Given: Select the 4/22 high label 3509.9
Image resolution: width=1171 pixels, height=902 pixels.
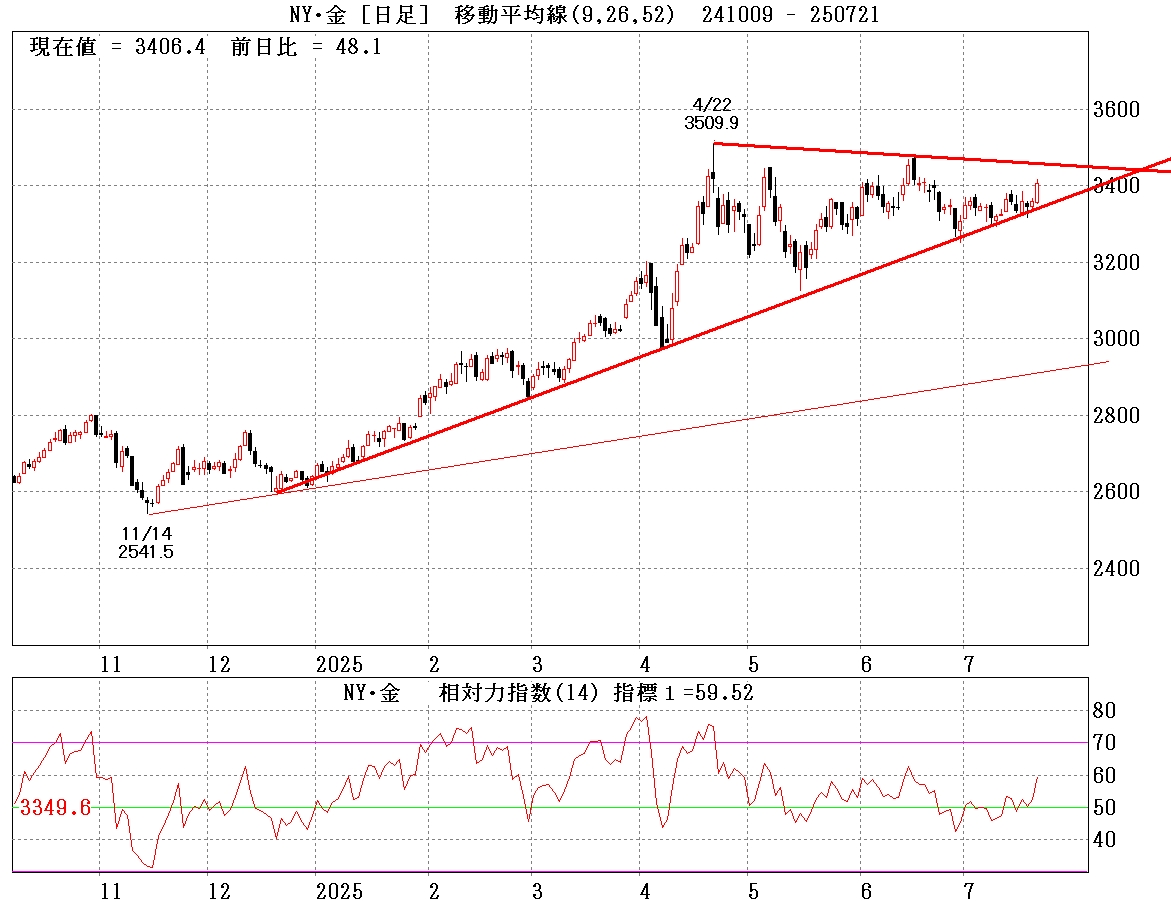Looking at the screenshot, I should tap(711, 123).
